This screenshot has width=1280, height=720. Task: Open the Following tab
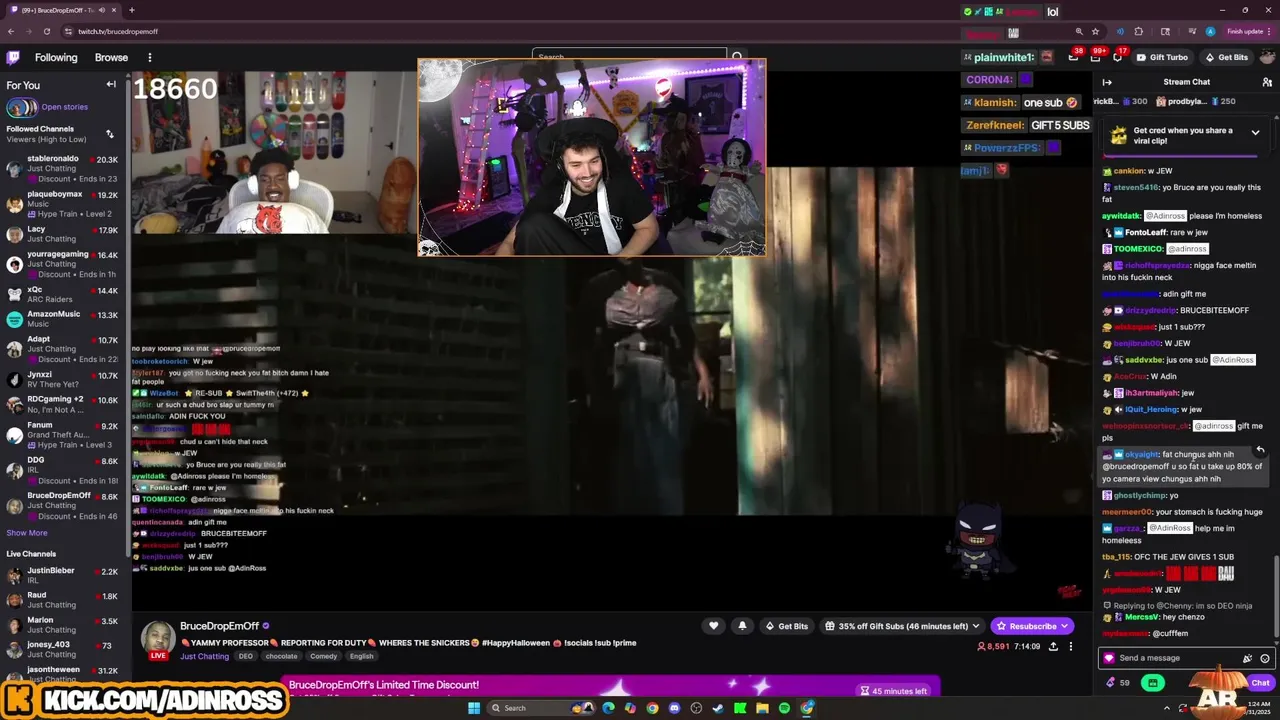tap(56, 58)
